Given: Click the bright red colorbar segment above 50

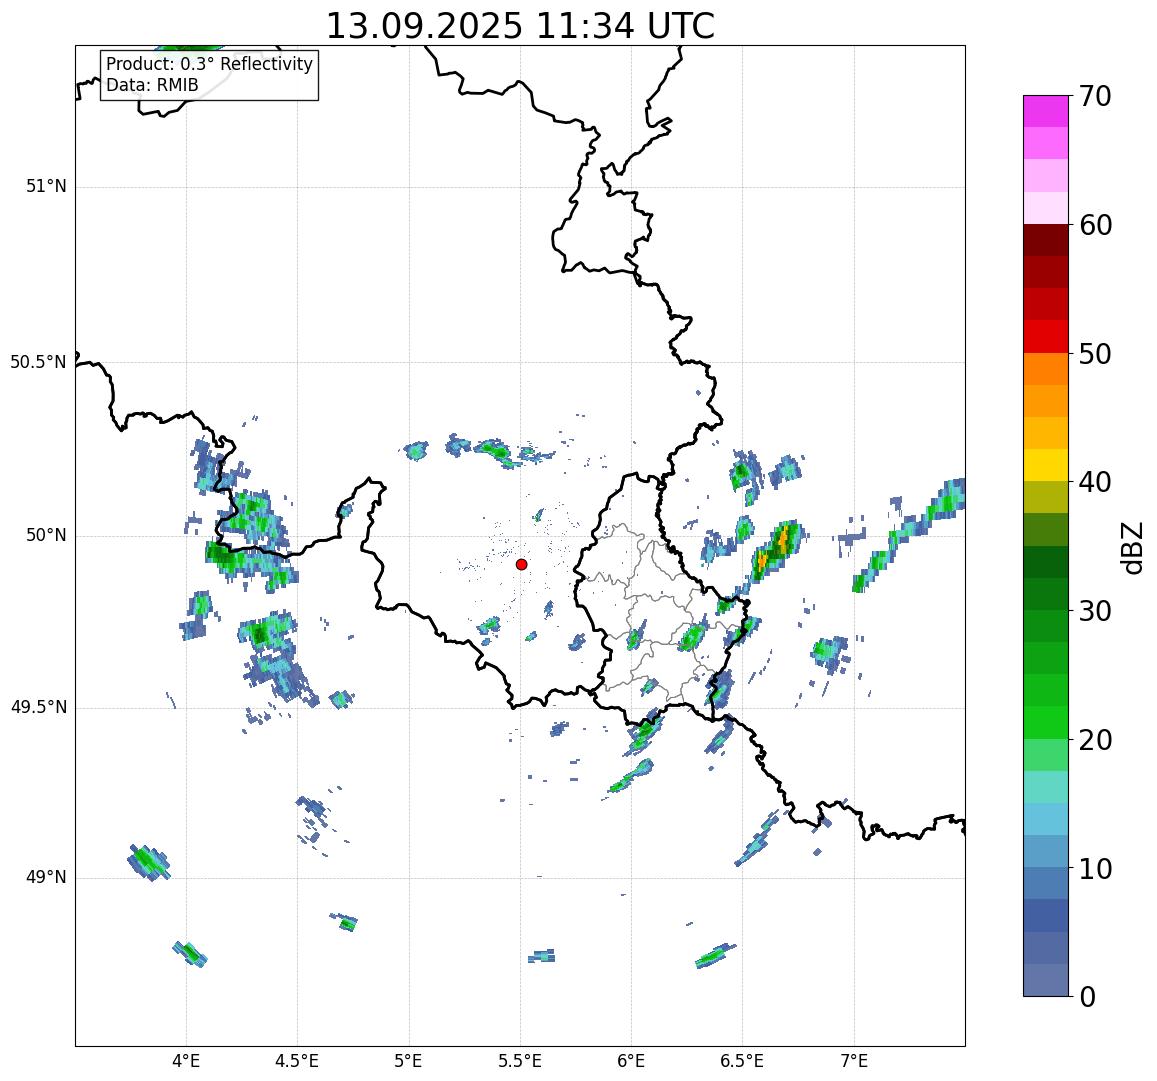Looking at the screenshot, I should click(1046, 336).
